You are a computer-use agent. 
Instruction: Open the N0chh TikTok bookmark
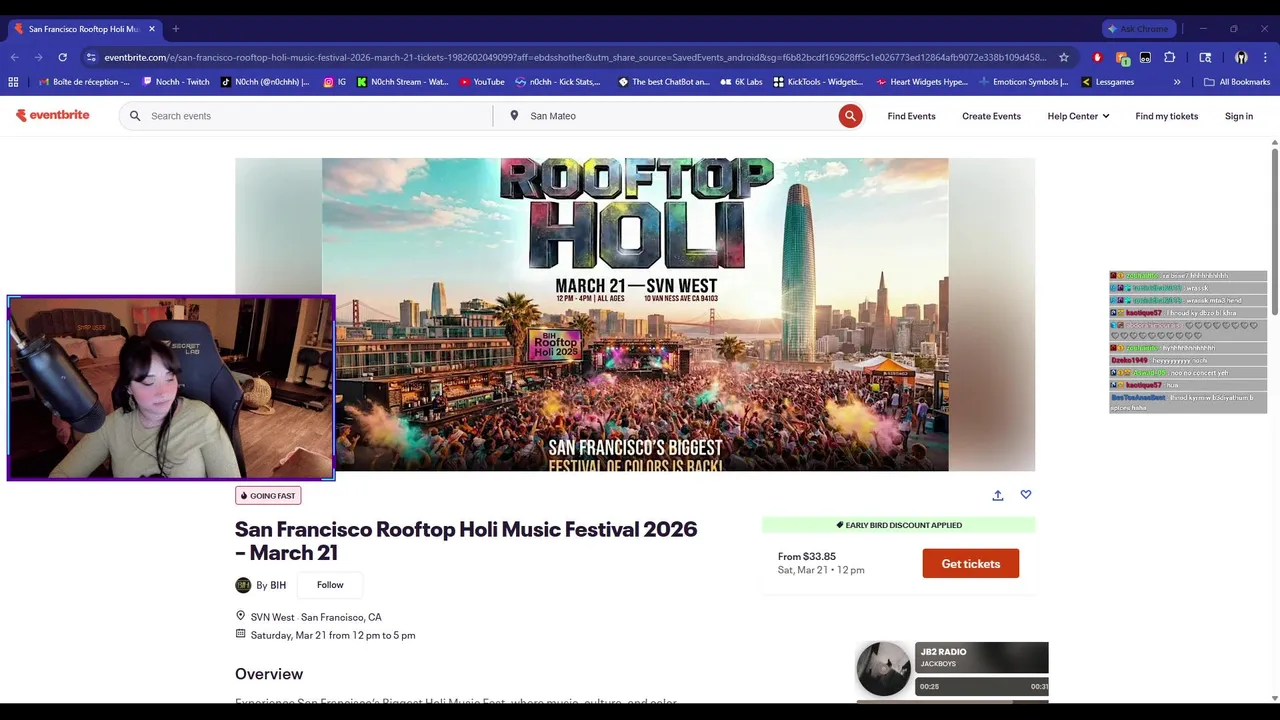pos(265,82)
